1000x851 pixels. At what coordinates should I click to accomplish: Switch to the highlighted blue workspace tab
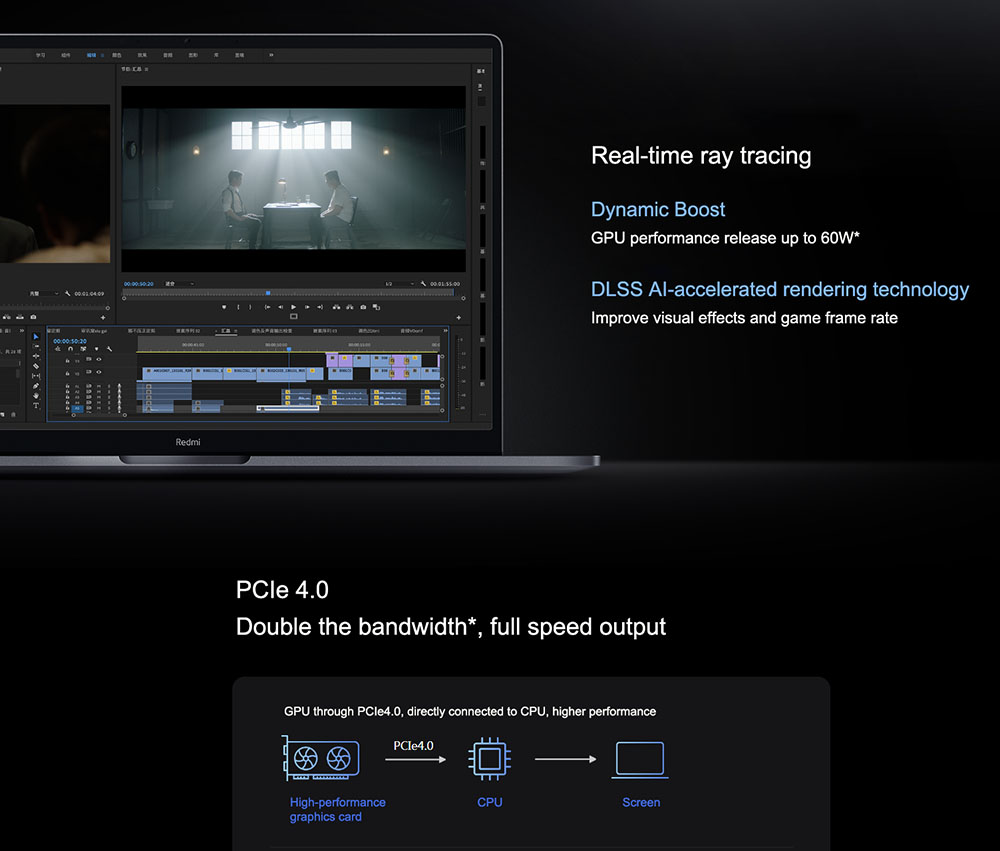tap(92, 55)
